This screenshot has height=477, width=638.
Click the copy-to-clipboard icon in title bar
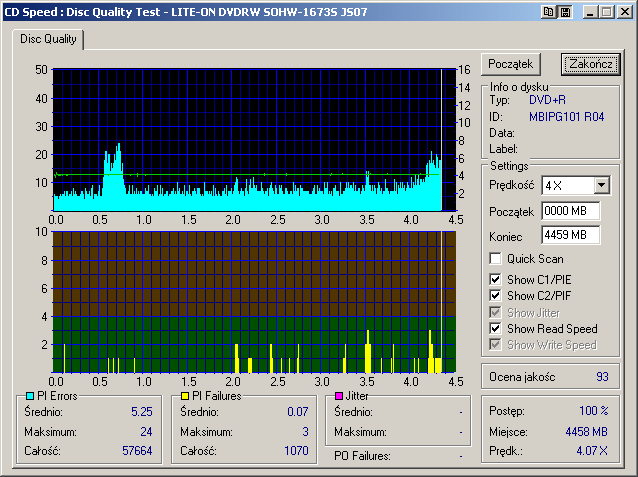[x=549, y=12]
